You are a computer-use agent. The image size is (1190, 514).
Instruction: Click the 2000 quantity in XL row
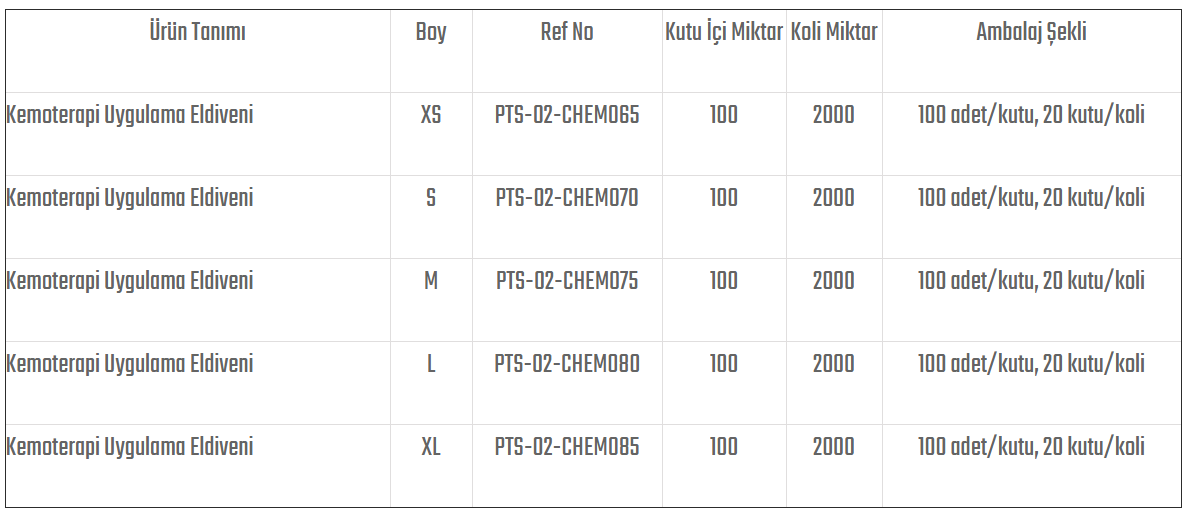(x=834, y=447)
